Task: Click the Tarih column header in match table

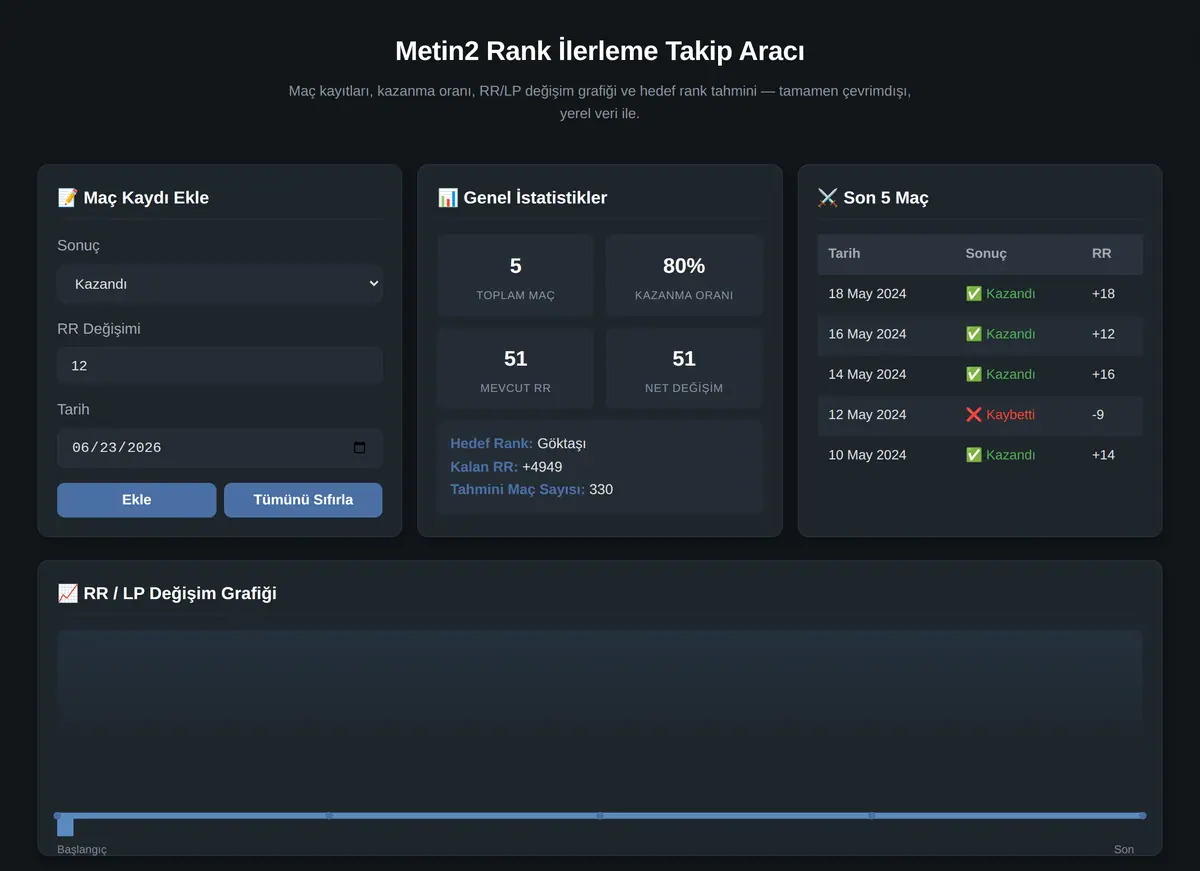Action: [x=844, y=254]
